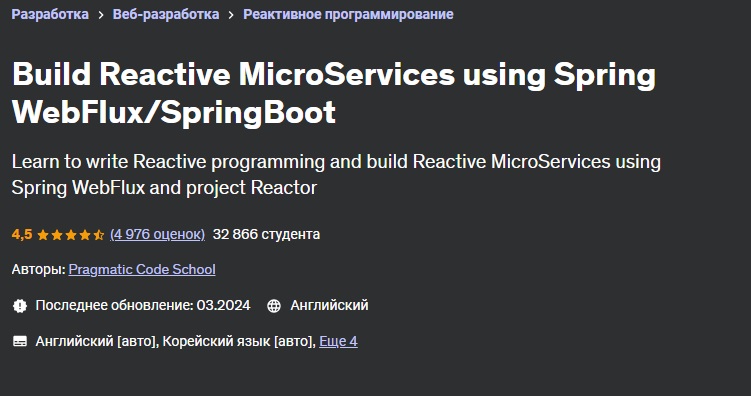Image resolution: width=751 pixels, height=396 pixels.
Task: Open the 4 976 оценок reviews link
Action: [x=158, y=234]
